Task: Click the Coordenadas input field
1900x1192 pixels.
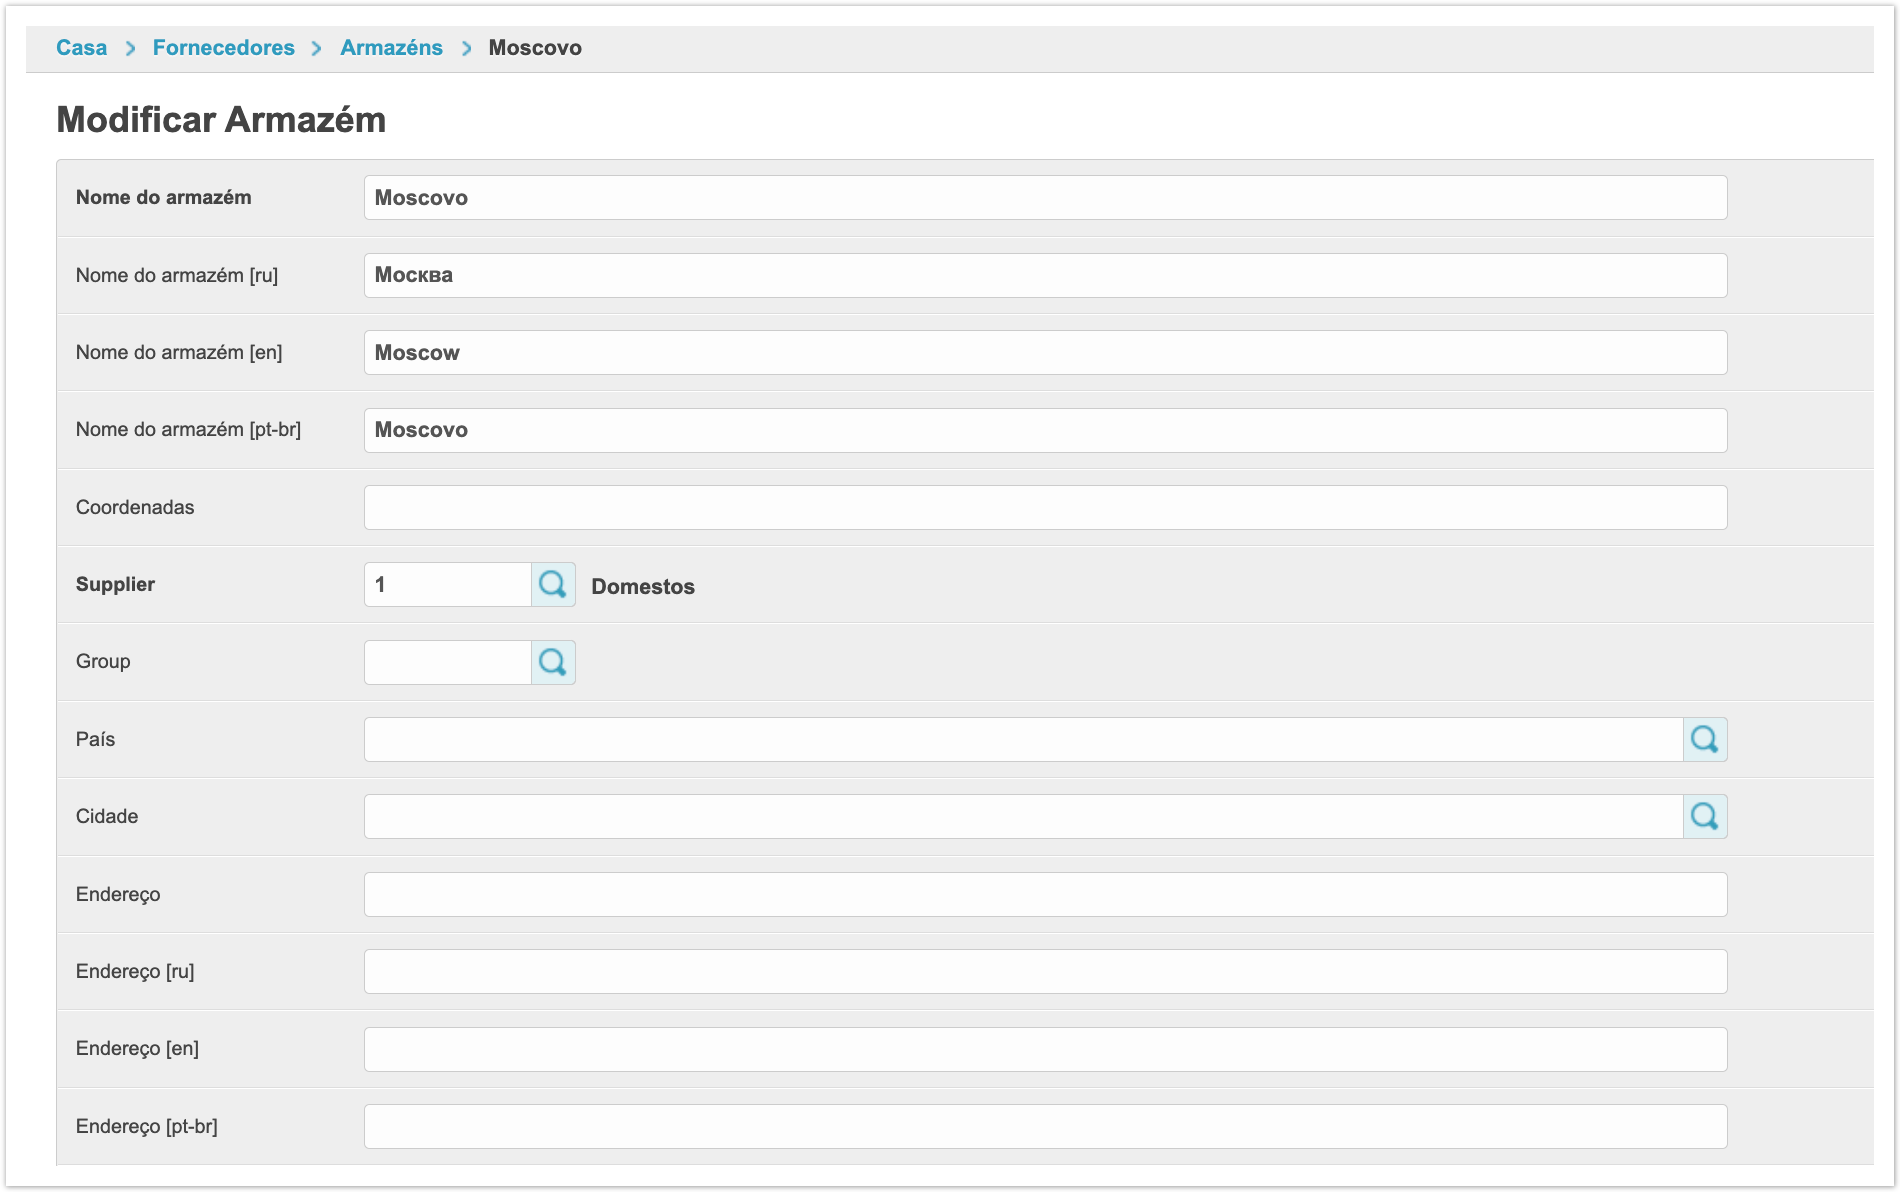Action: [x=1045, y=508]
